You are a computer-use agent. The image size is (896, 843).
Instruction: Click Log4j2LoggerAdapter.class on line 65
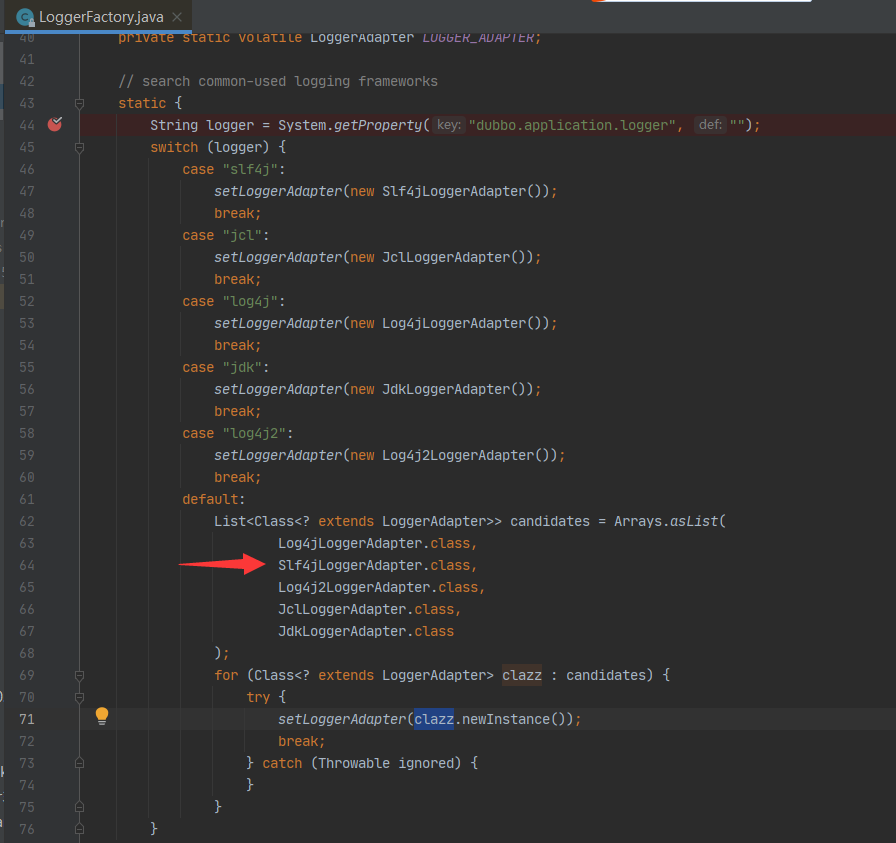(378, 588)
